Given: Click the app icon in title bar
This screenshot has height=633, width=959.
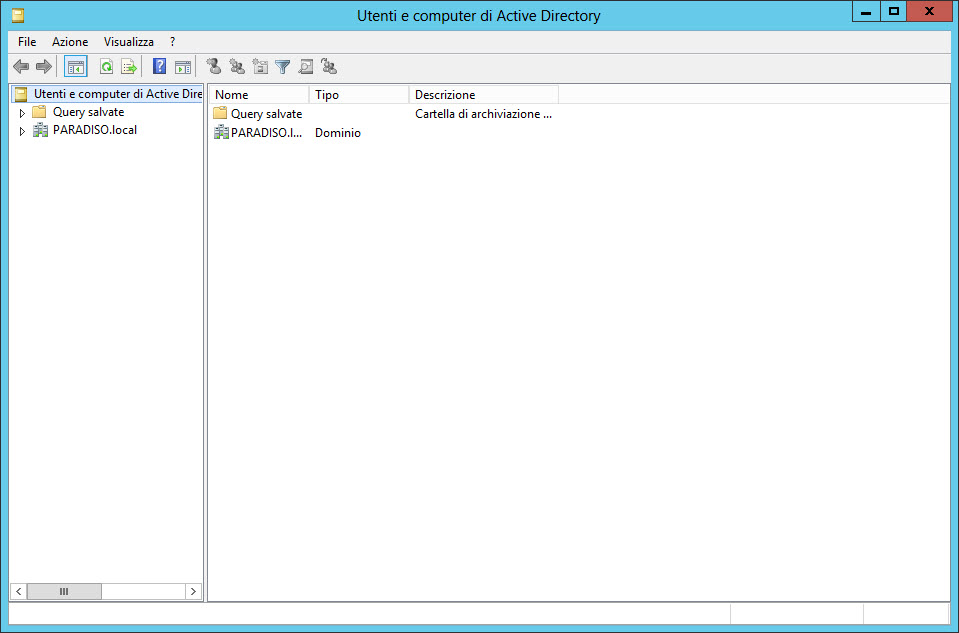Looking at the screenshot, I should coord(18,15).
